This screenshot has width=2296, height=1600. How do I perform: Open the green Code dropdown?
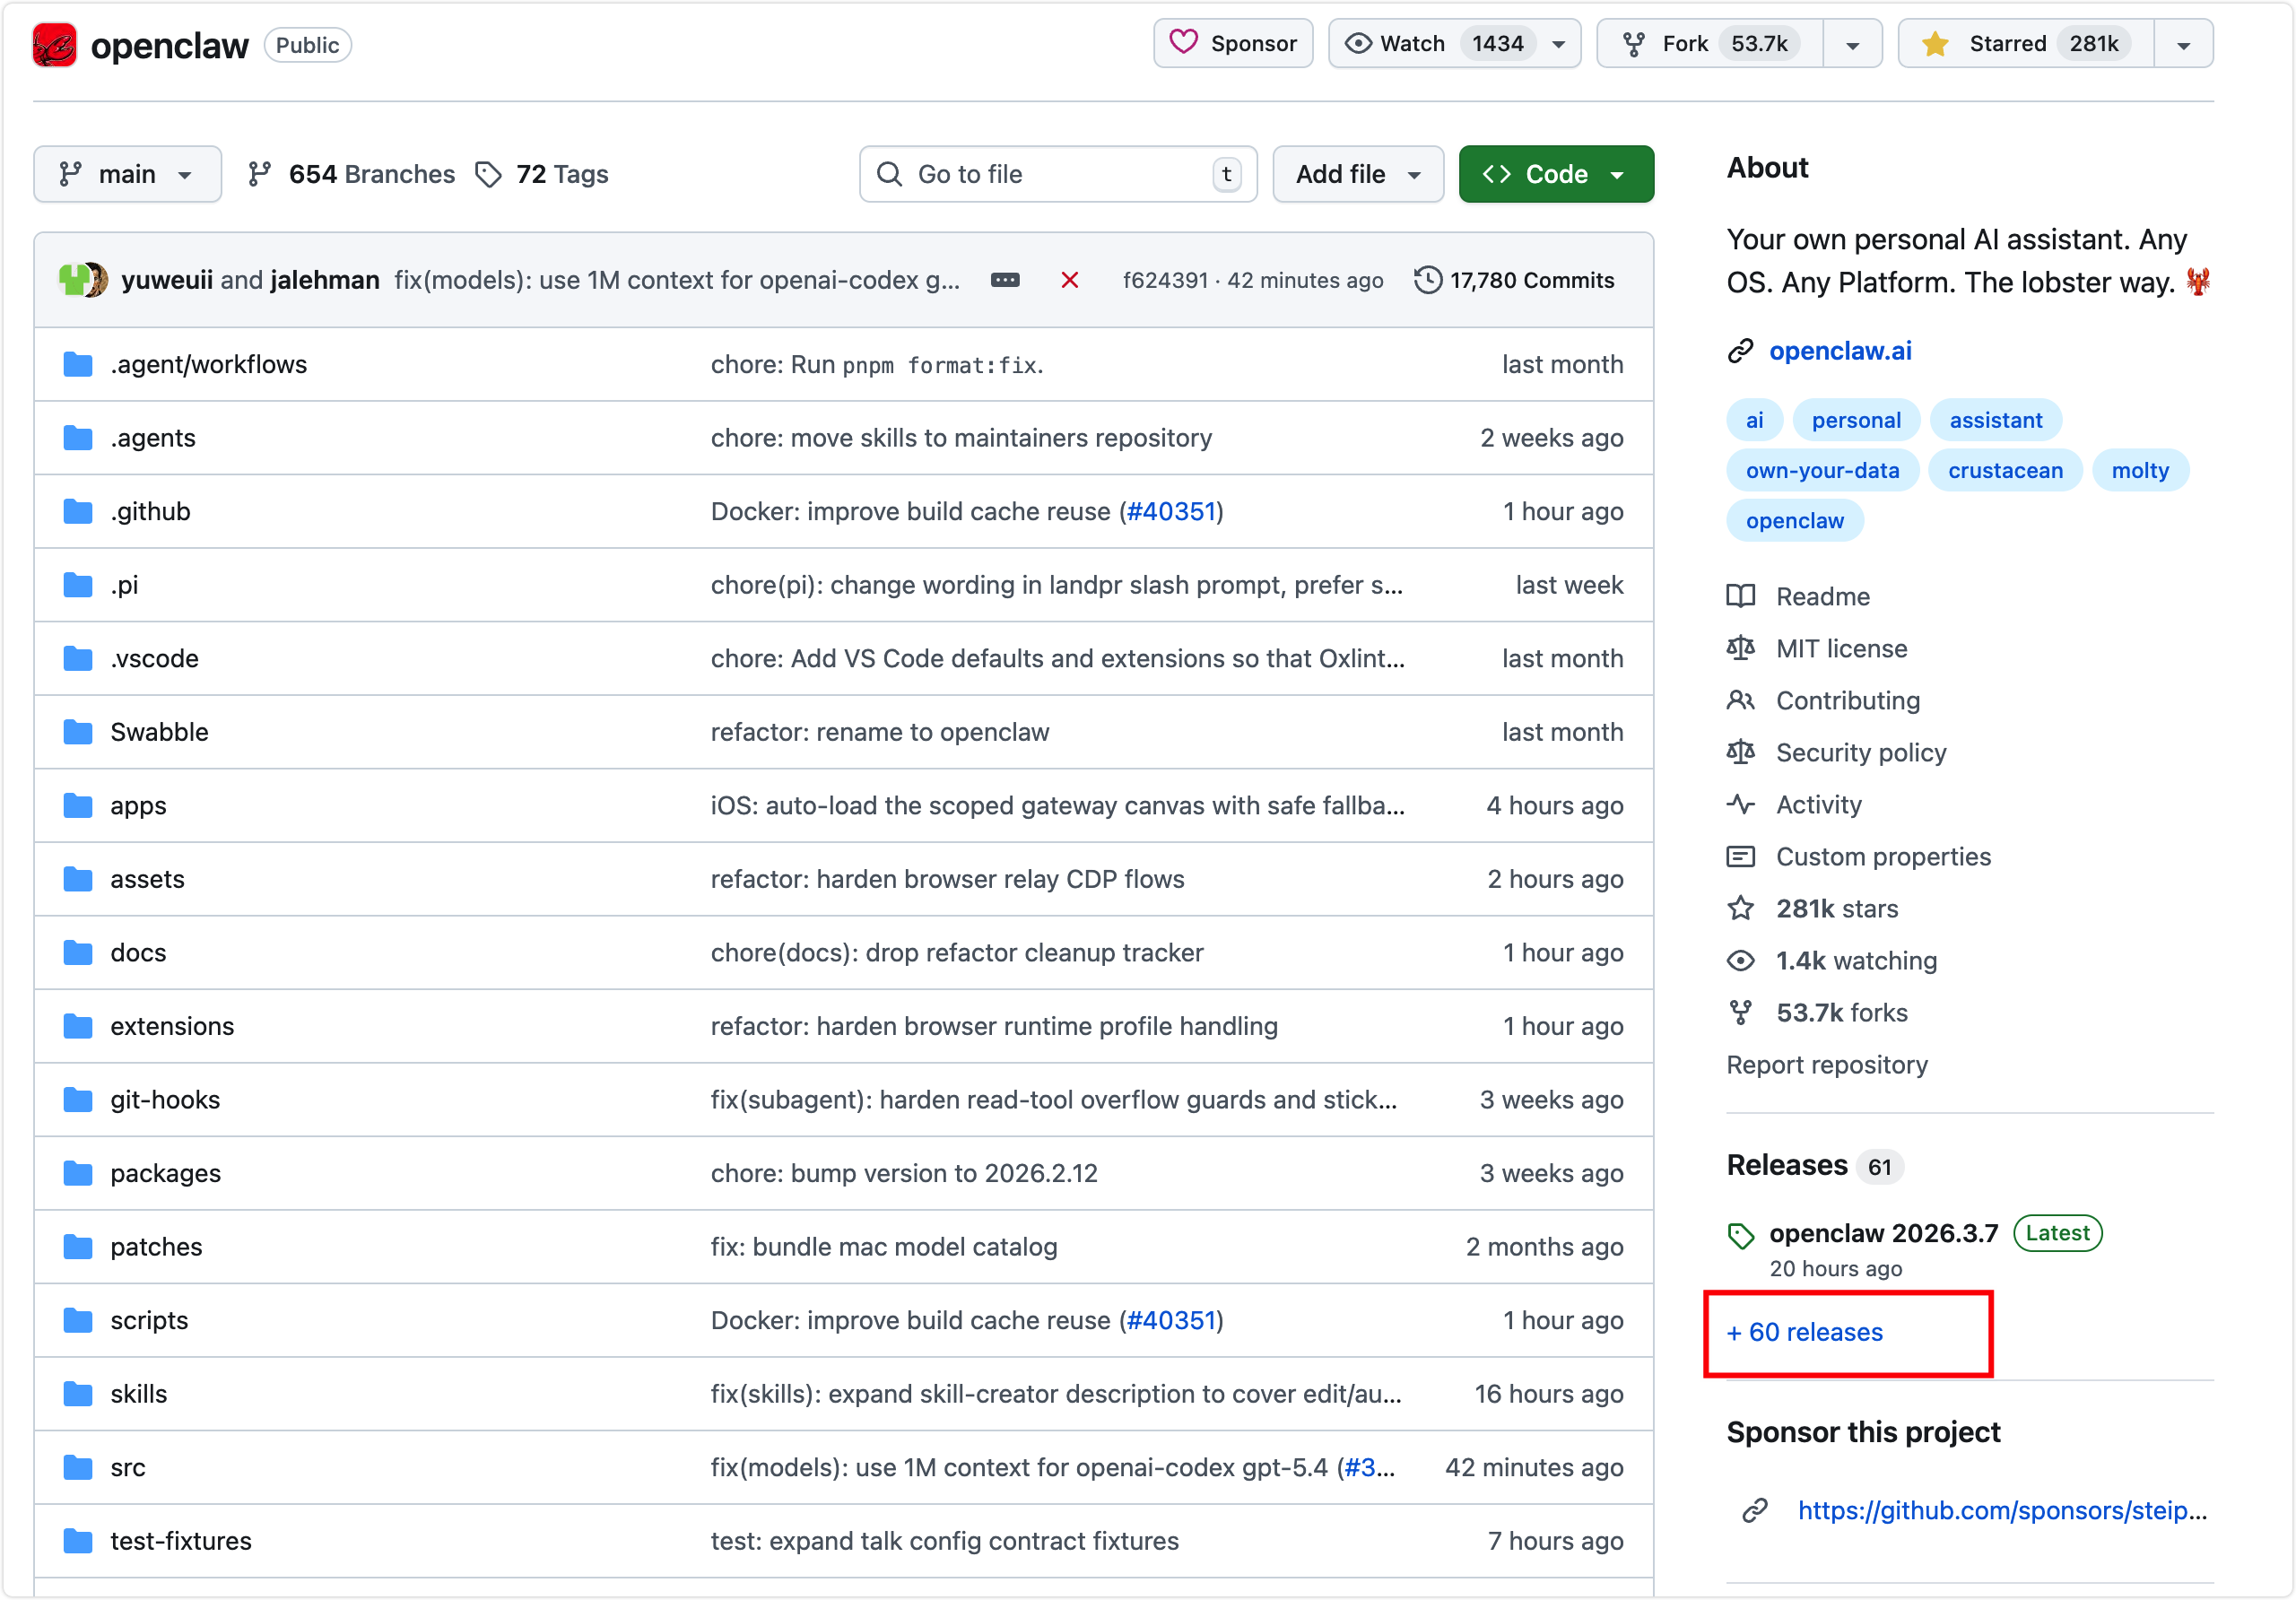pyautogui.click(x=1555, y=174)
